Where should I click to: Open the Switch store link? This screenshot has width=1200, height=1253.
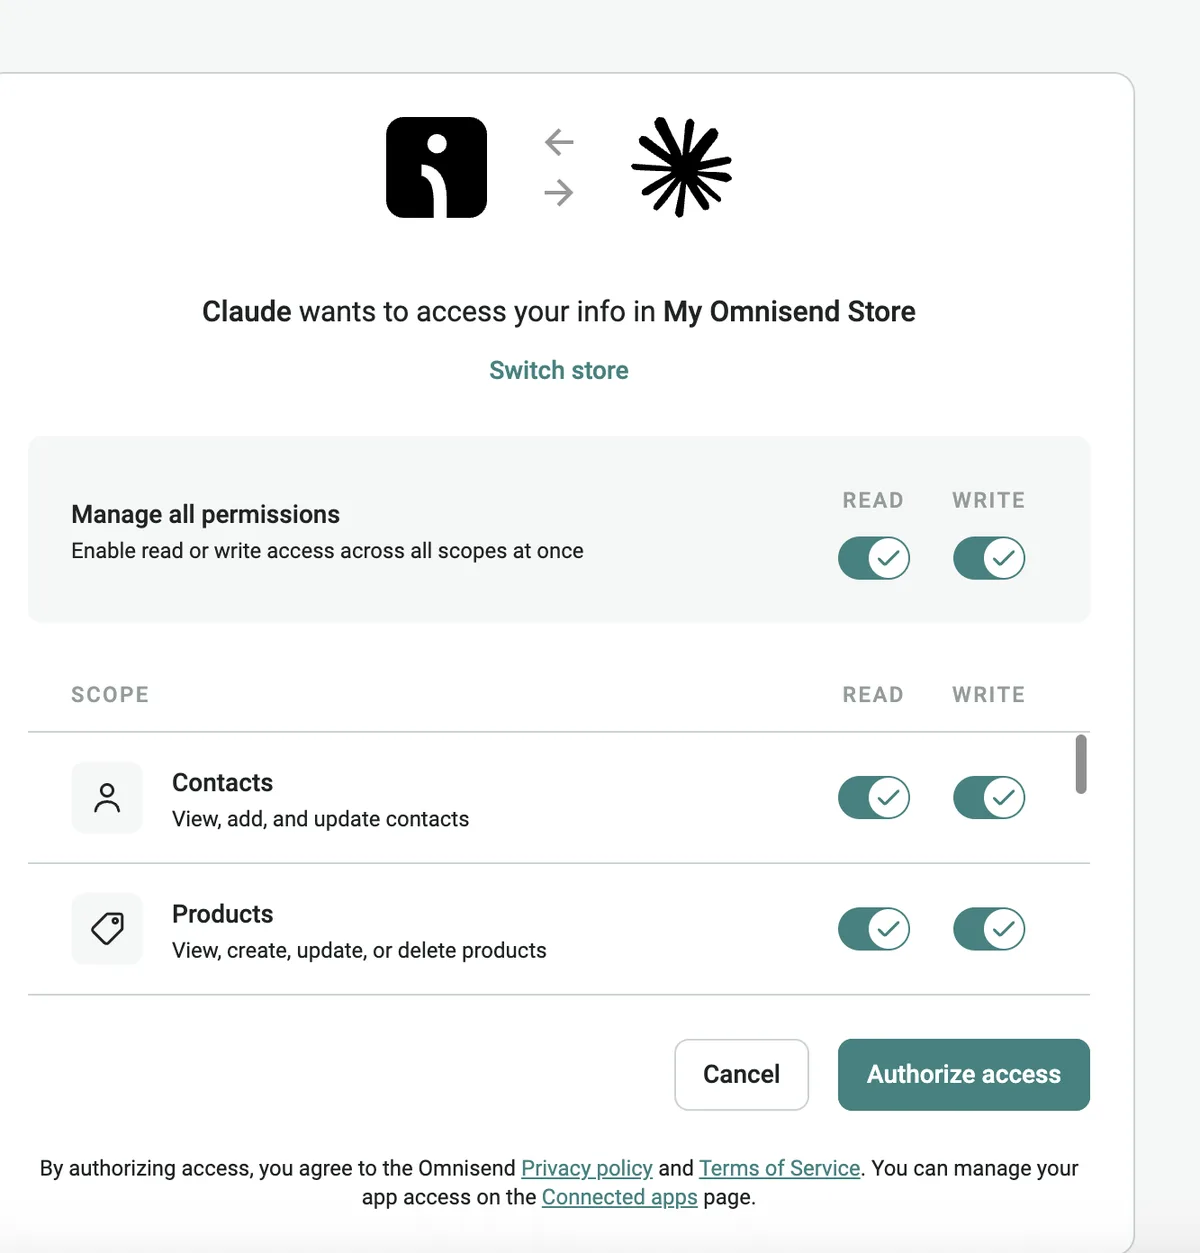(559, 370)
